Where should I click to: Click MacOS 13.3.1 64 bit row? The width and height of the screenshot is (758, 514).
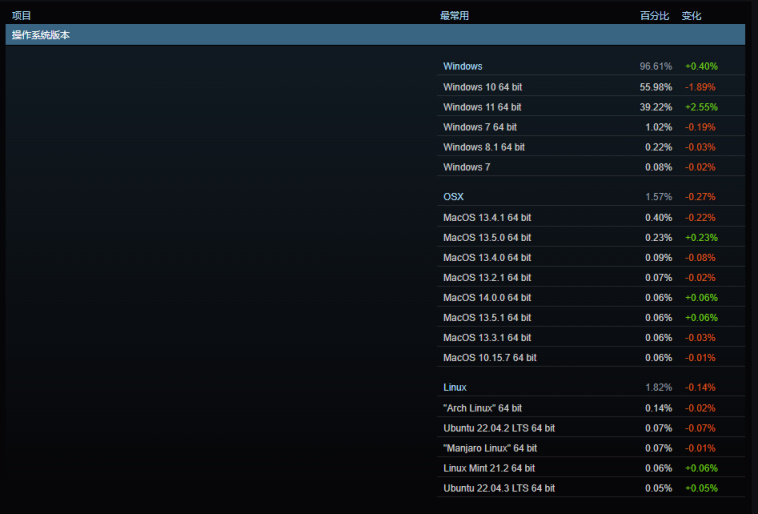591,338
